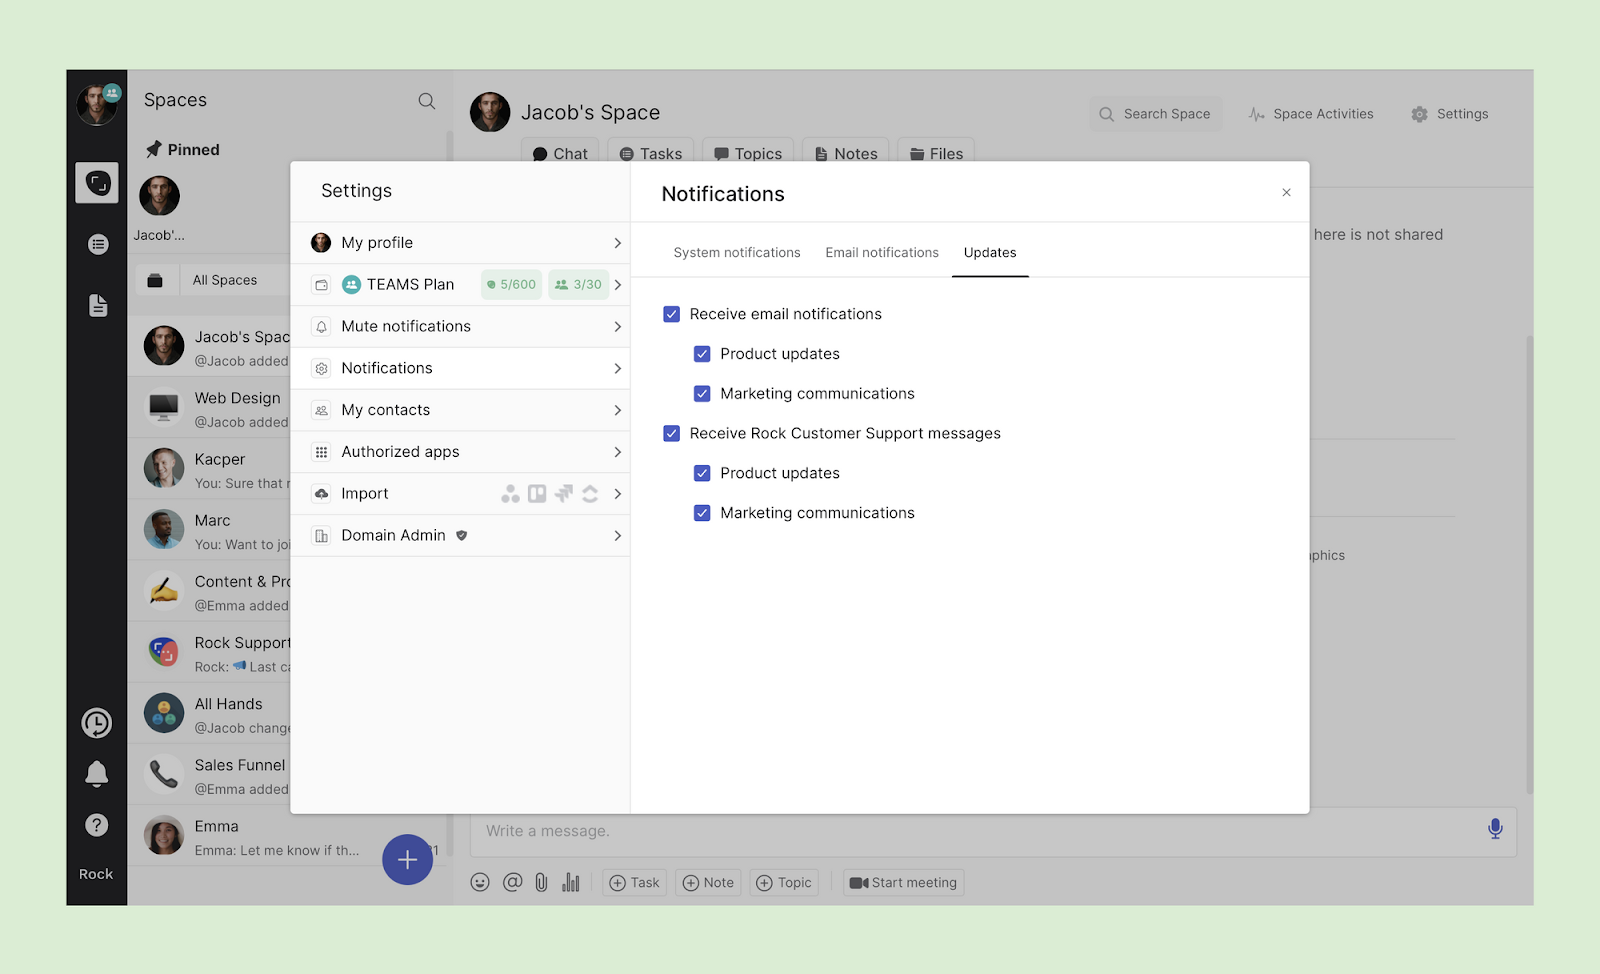Open the spaces search magnifier icon
The height and width of the screenshot is (974, 1600).
[x=427, y=101]
